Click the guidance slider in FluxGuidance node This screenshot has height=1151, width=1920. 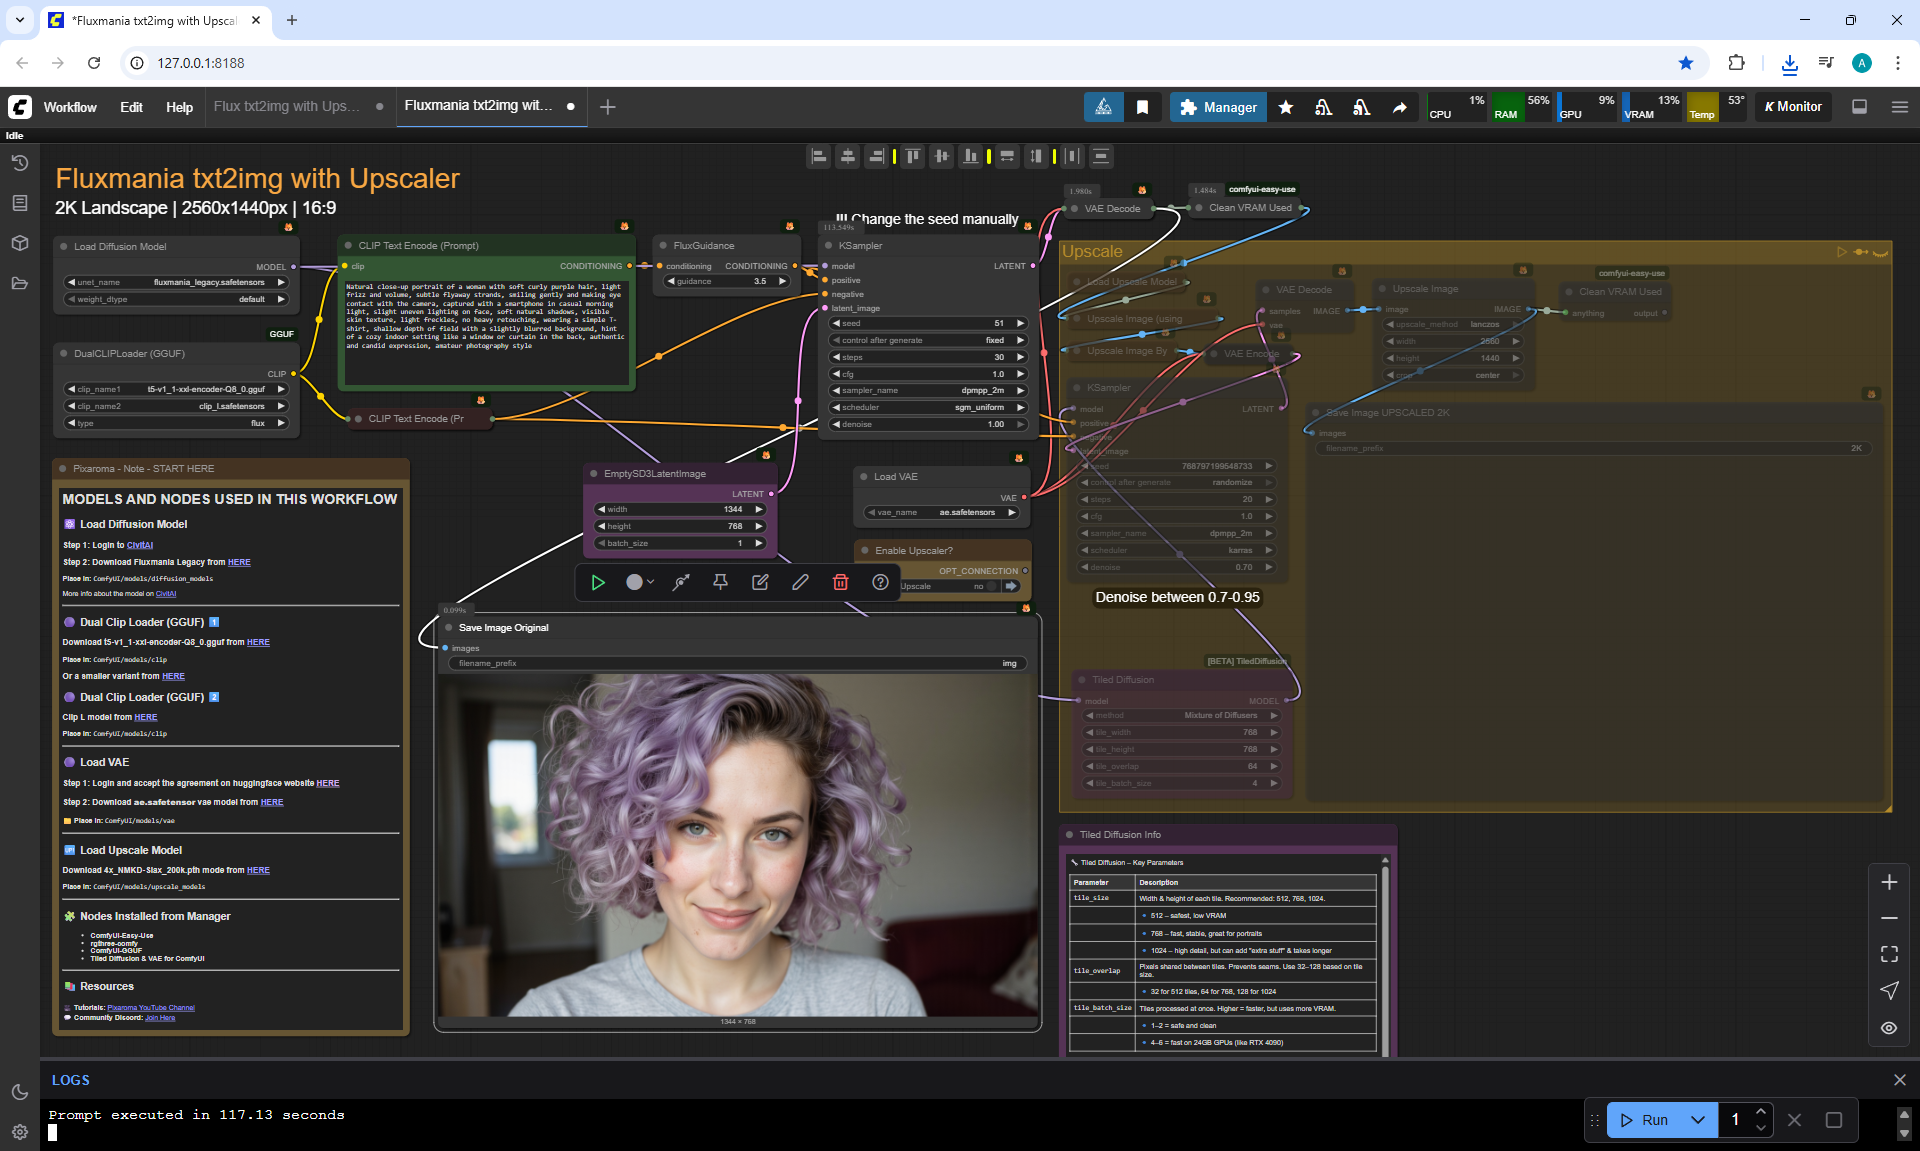(x=727, y=281)
